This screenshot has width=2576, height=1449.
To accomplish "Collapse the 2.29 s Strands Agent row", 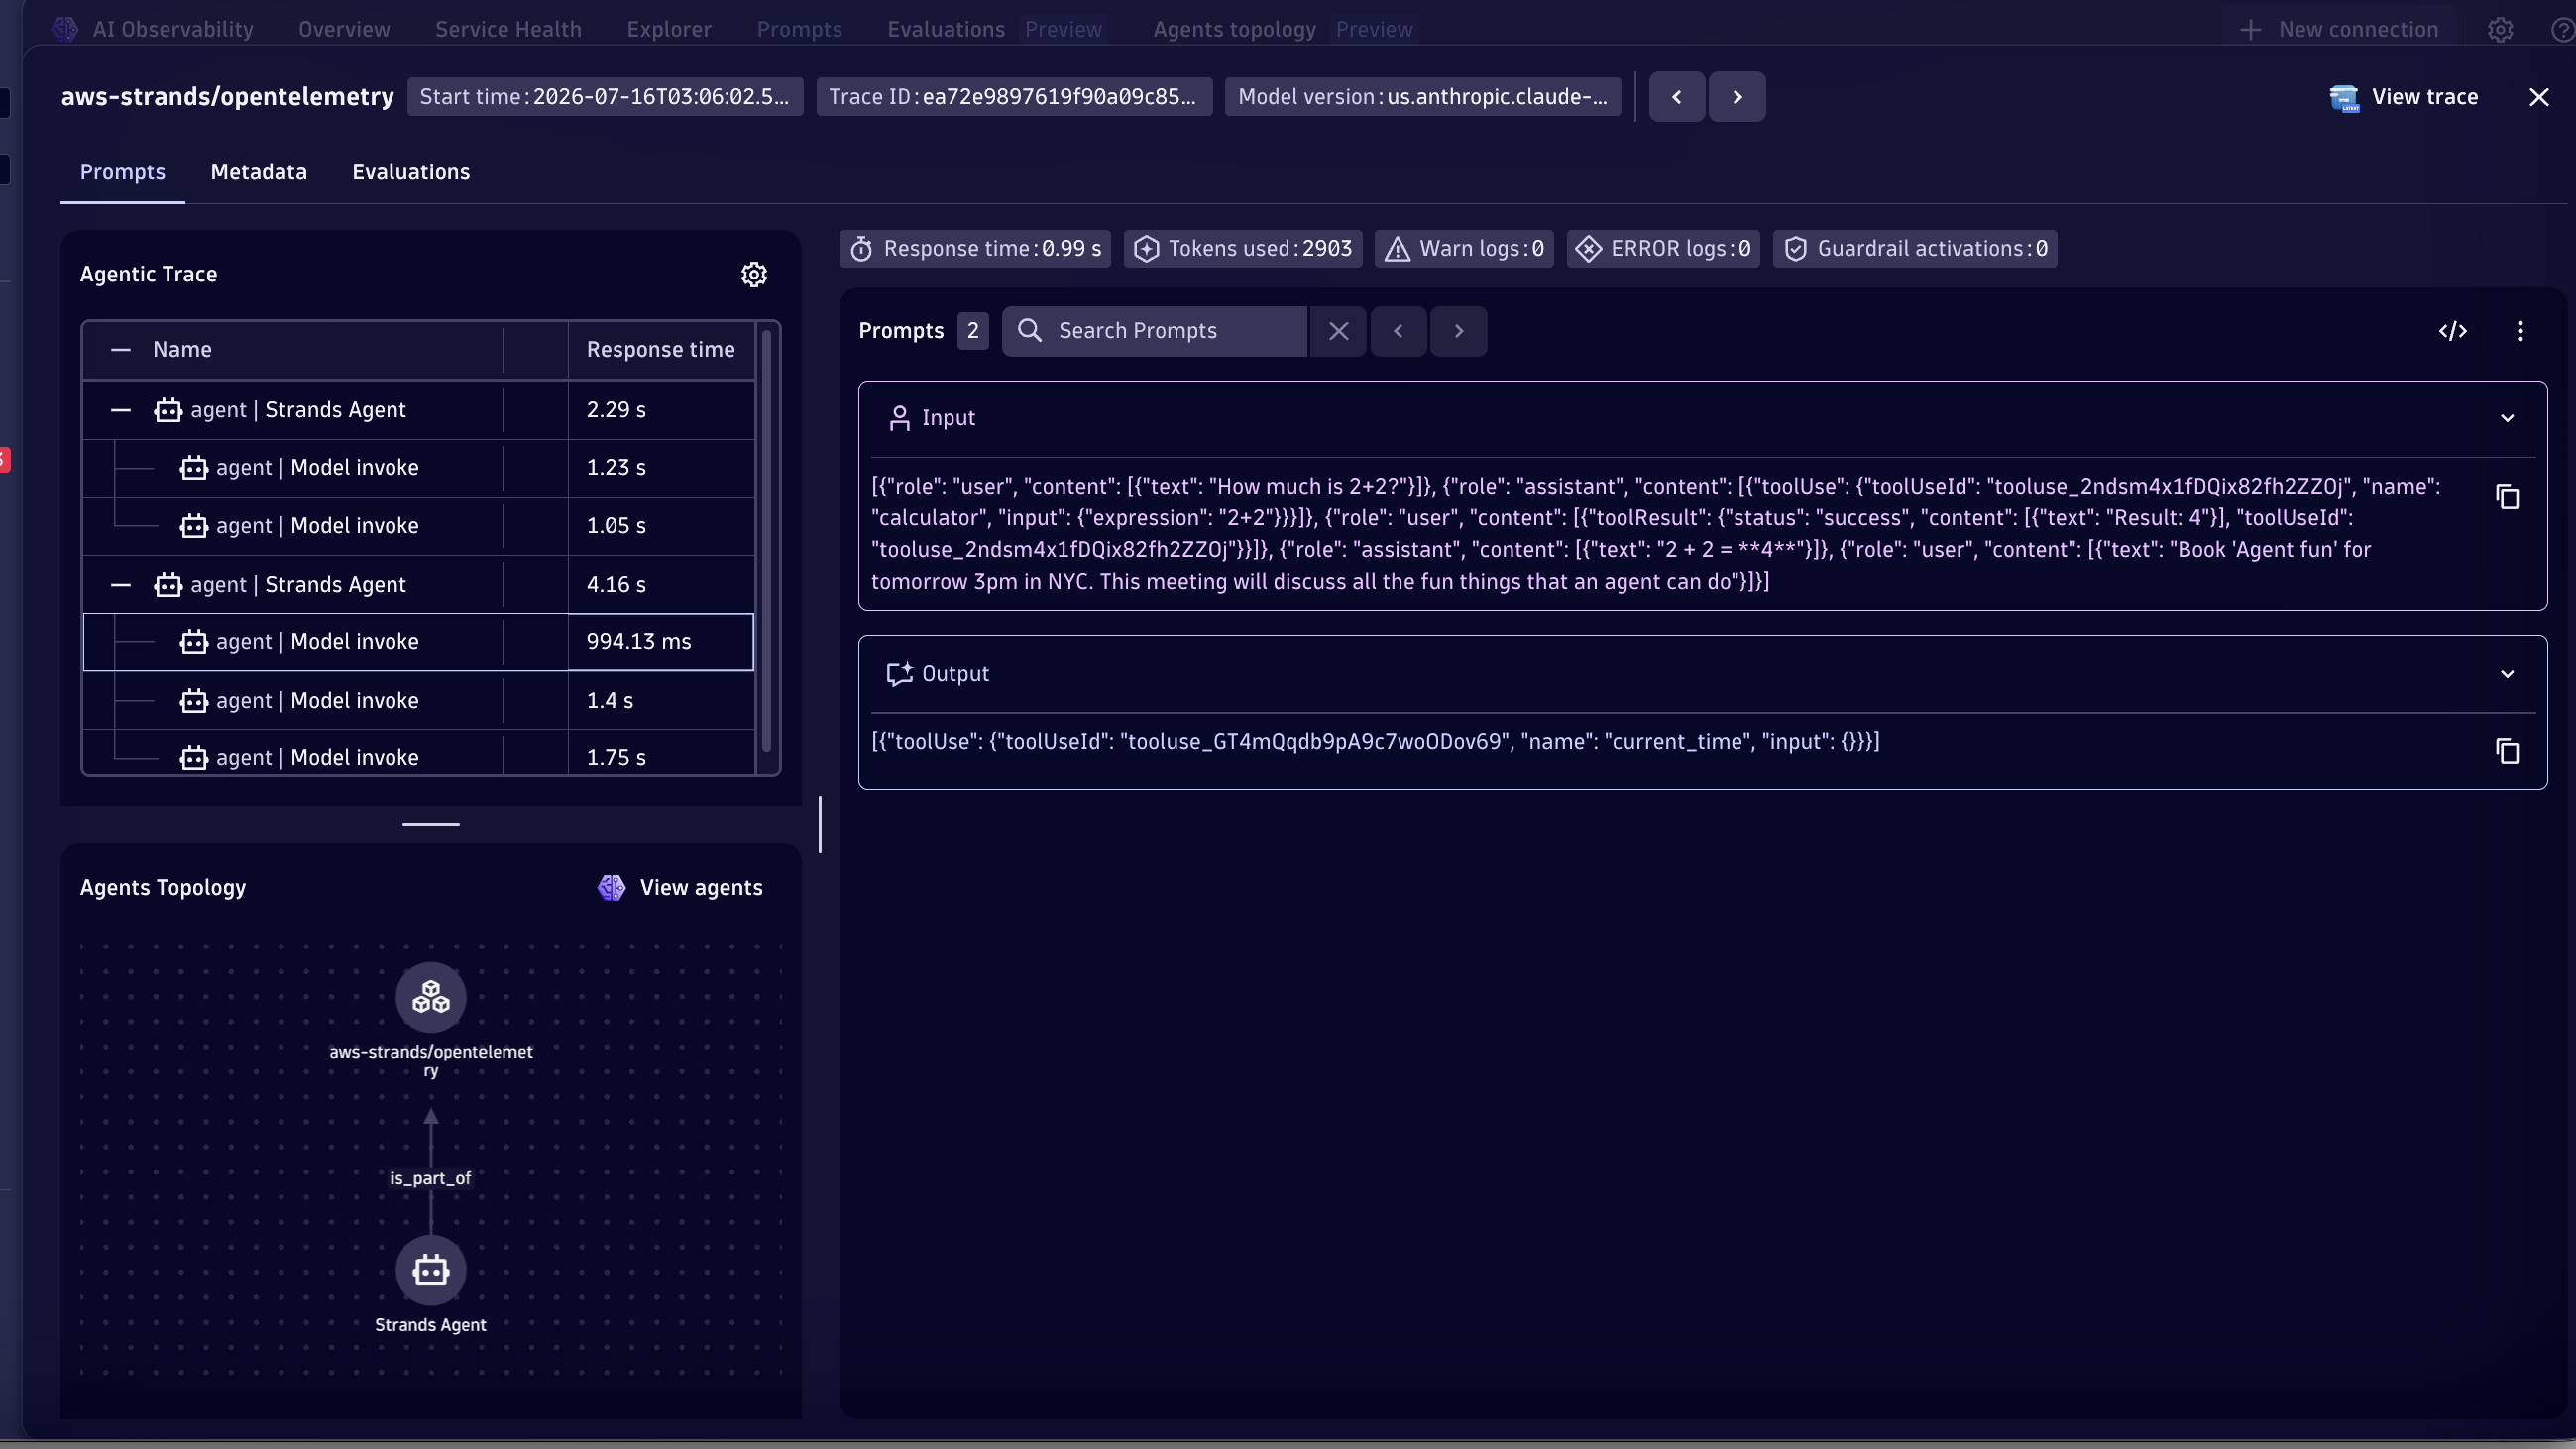I will coord(121,410).
